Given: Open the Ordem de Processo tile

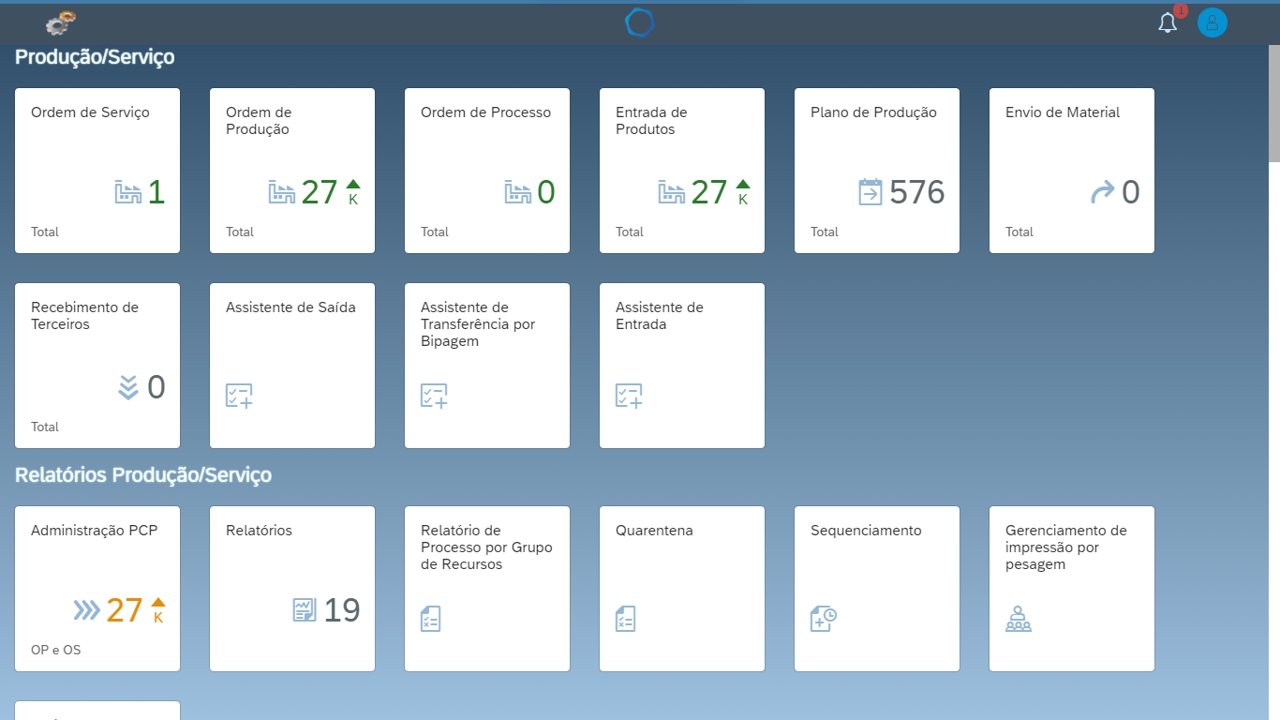Looking at the screenshot, I should coord(487,170).
